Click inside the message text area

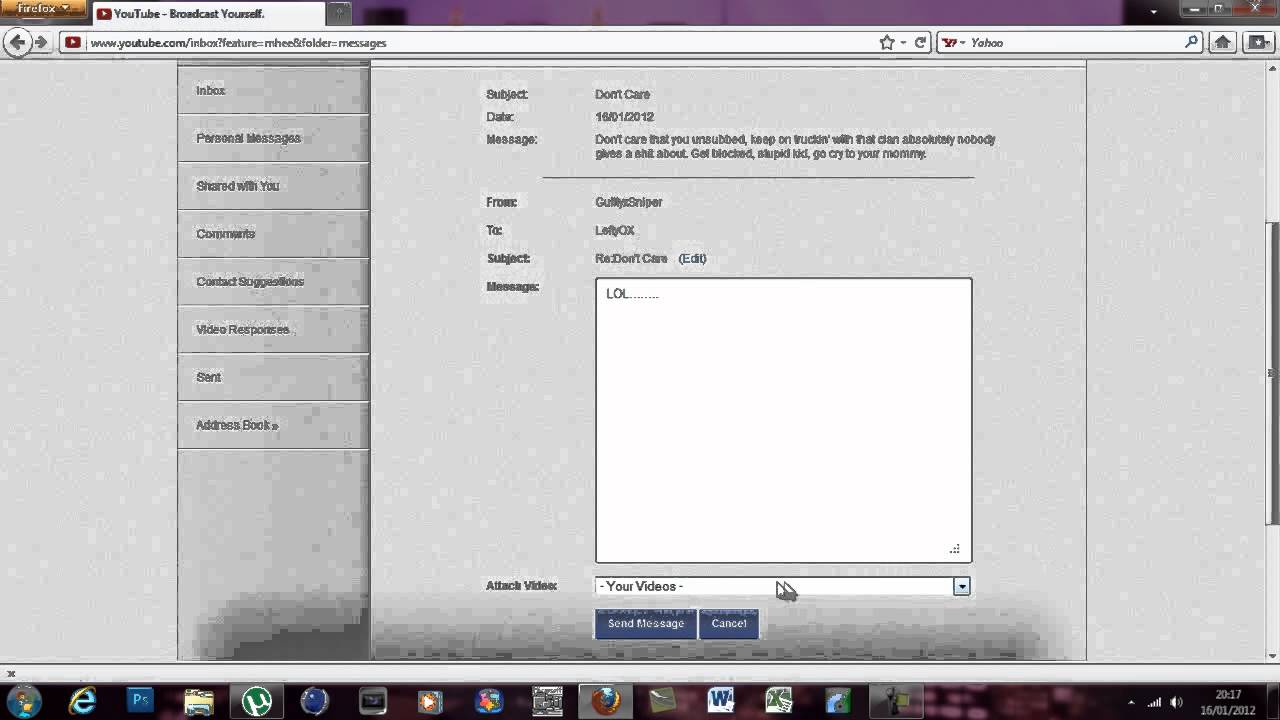click(x=783, y=420)
